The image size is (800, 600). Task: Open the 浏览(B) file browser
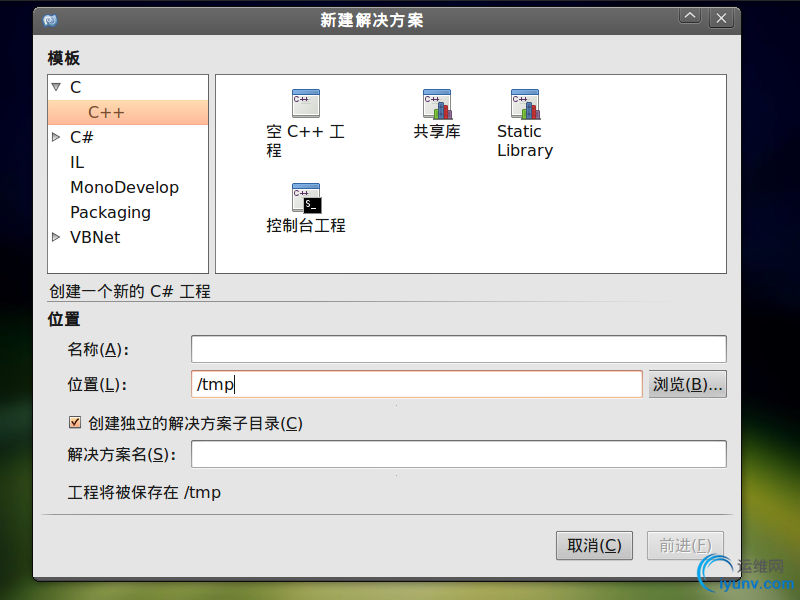point(688,384)
